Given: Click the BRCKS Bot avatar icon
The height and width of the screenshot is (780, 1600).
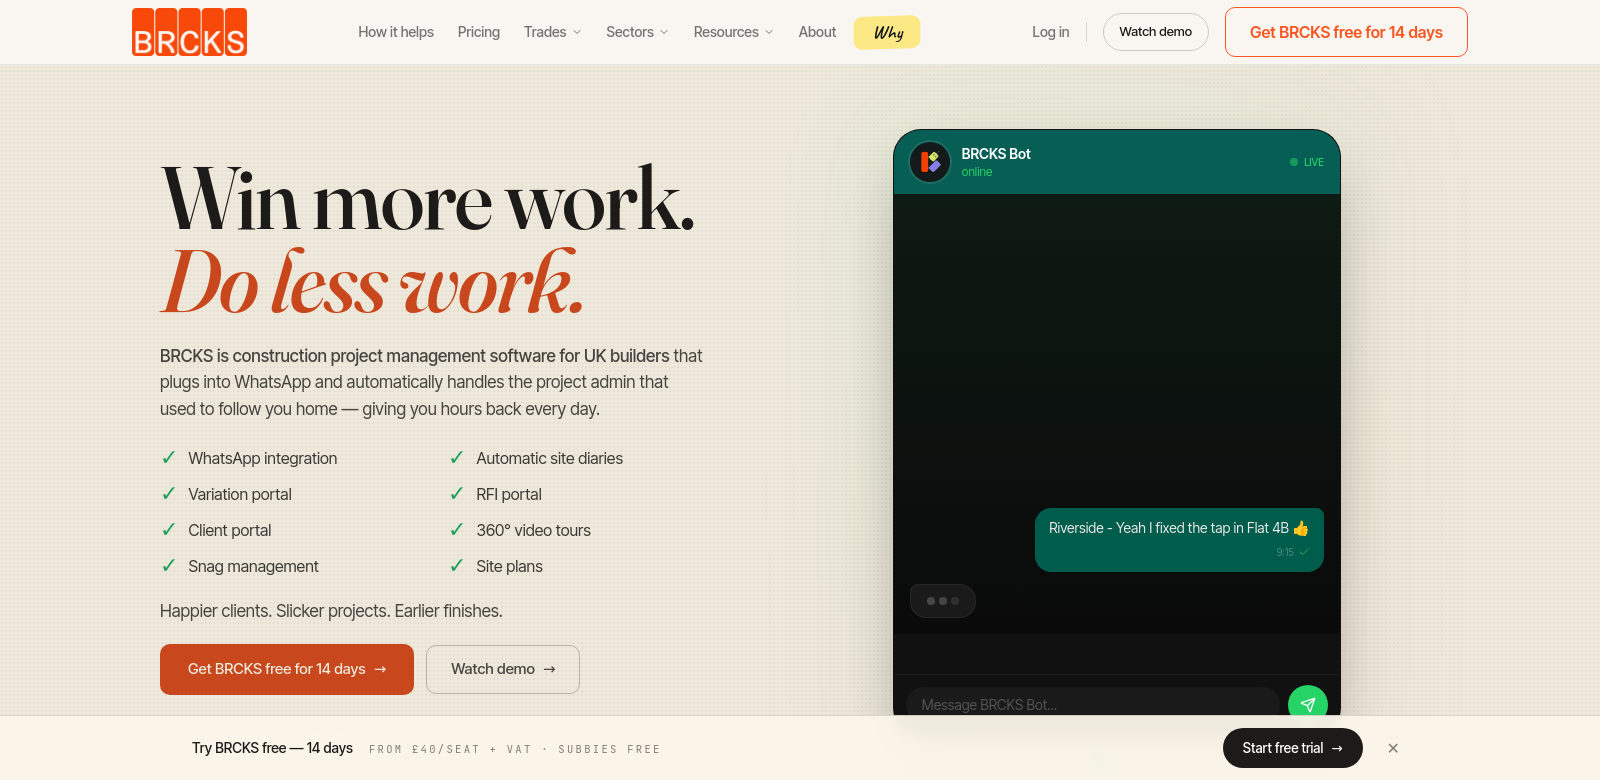Looking at the screenshot, I should [930, 162].
